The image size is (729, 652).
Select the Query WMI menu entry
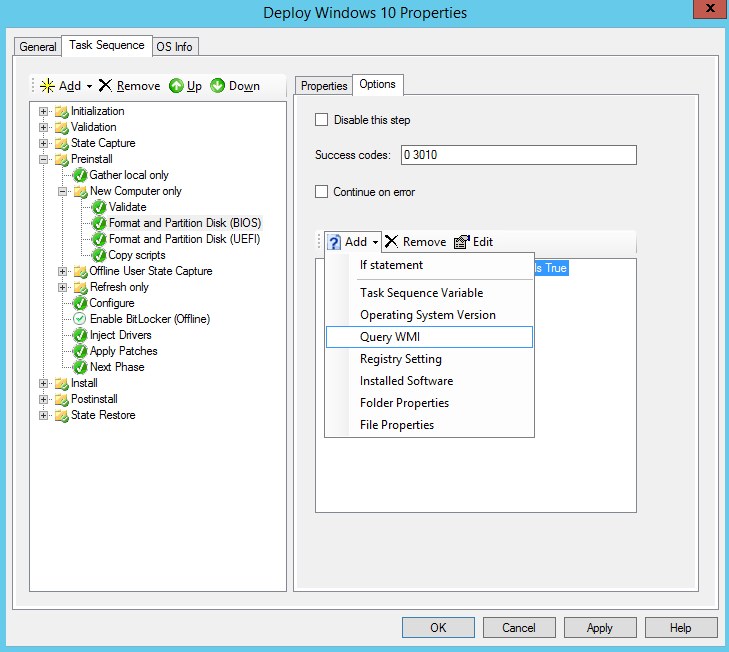tap(429, 337)
